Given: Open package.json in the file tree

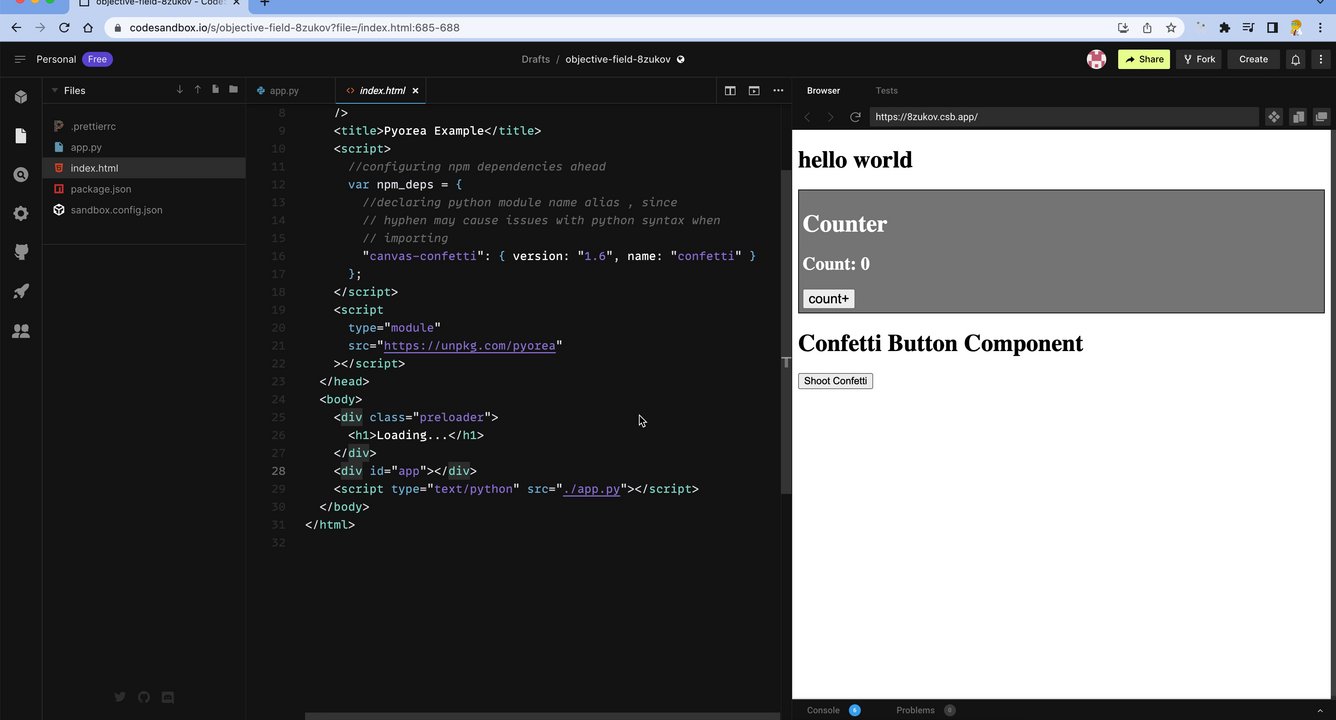Looking at the screenshot, I should [x=144, y=189].
